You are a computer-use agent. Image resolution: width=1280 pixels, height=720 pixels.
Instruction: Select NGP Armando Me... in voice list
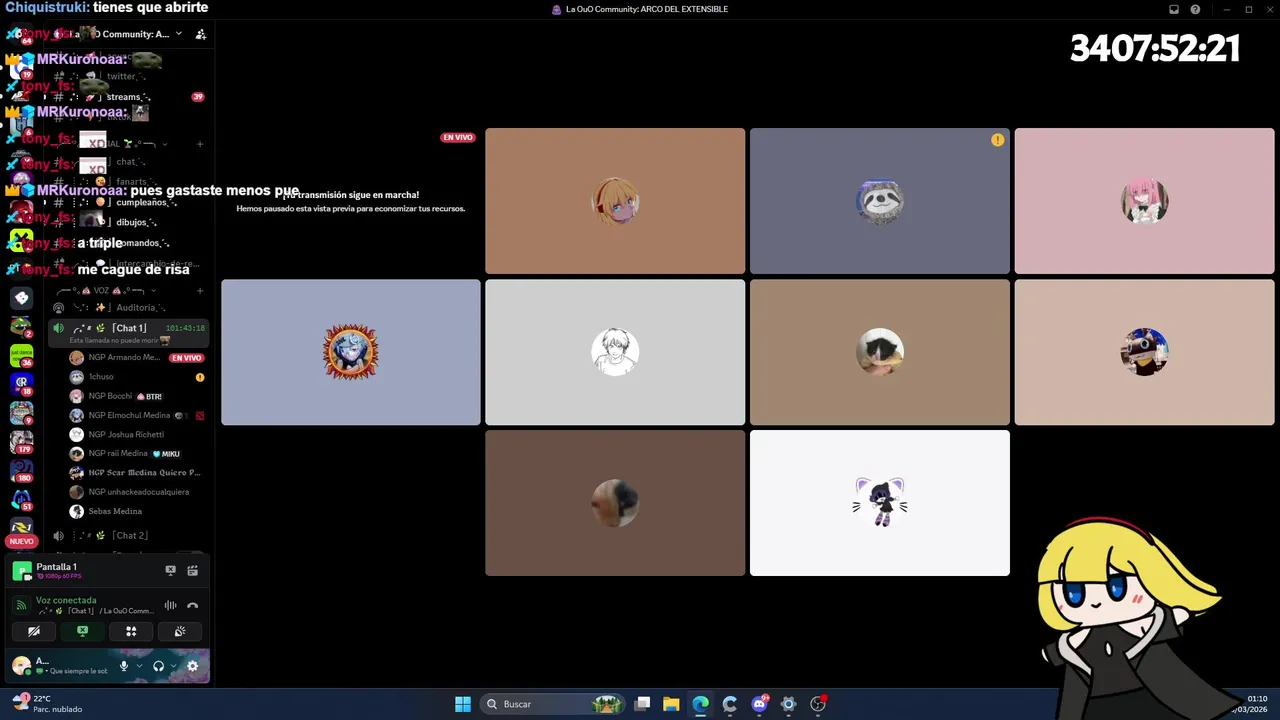pos(136,358)
